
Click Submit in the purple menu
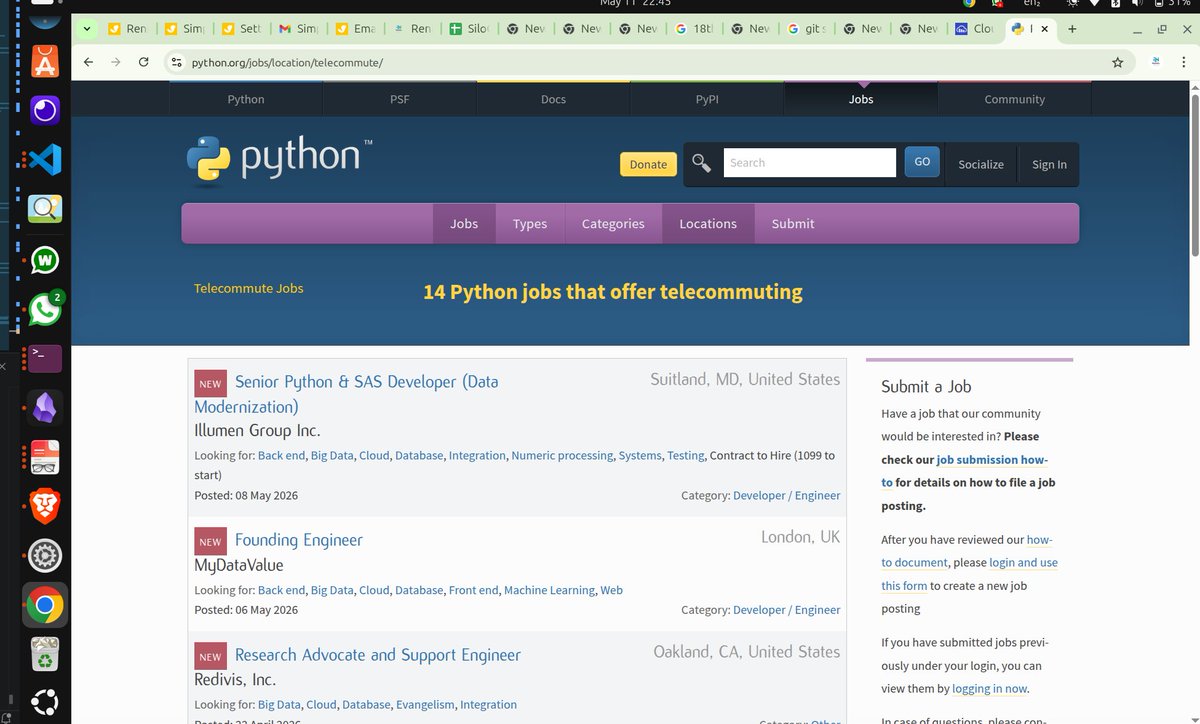pyautogui.click(x=793, y=224)
